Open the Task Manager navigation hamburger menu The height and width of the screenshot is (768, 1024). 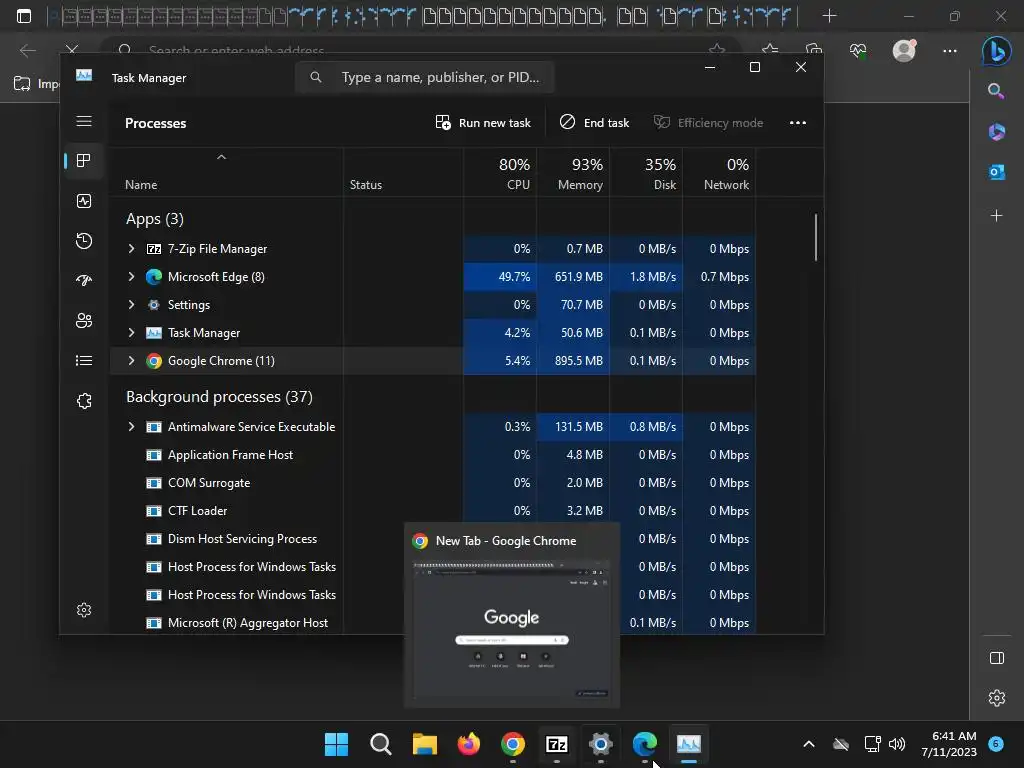coord(84,121)
